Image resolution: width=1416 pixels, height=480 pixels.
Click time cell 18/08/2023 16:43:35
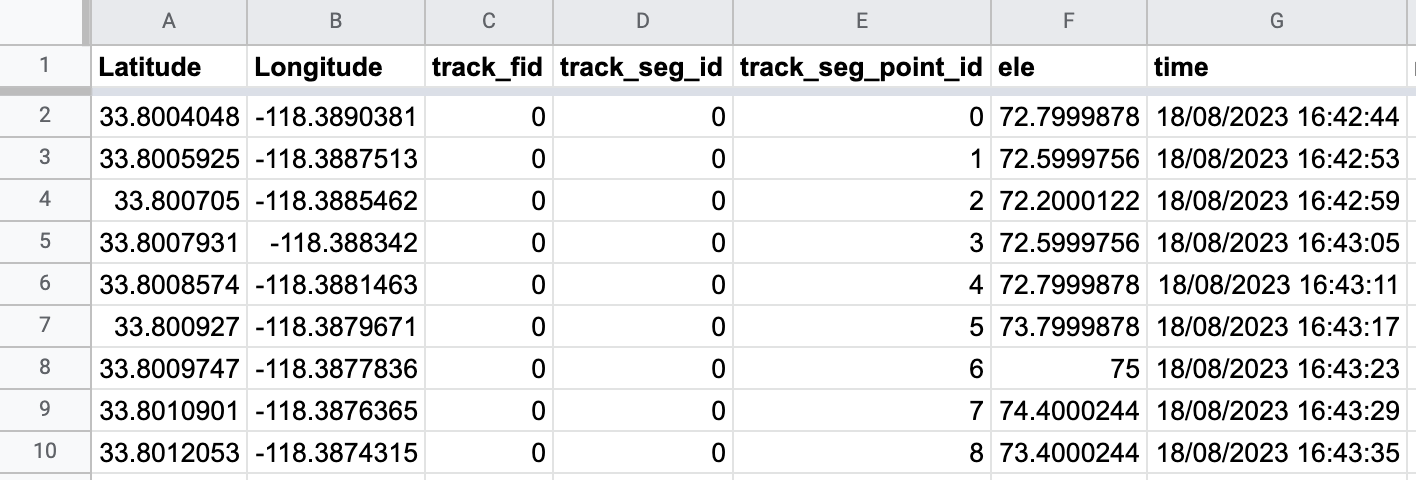click(x=1276, y=453)
